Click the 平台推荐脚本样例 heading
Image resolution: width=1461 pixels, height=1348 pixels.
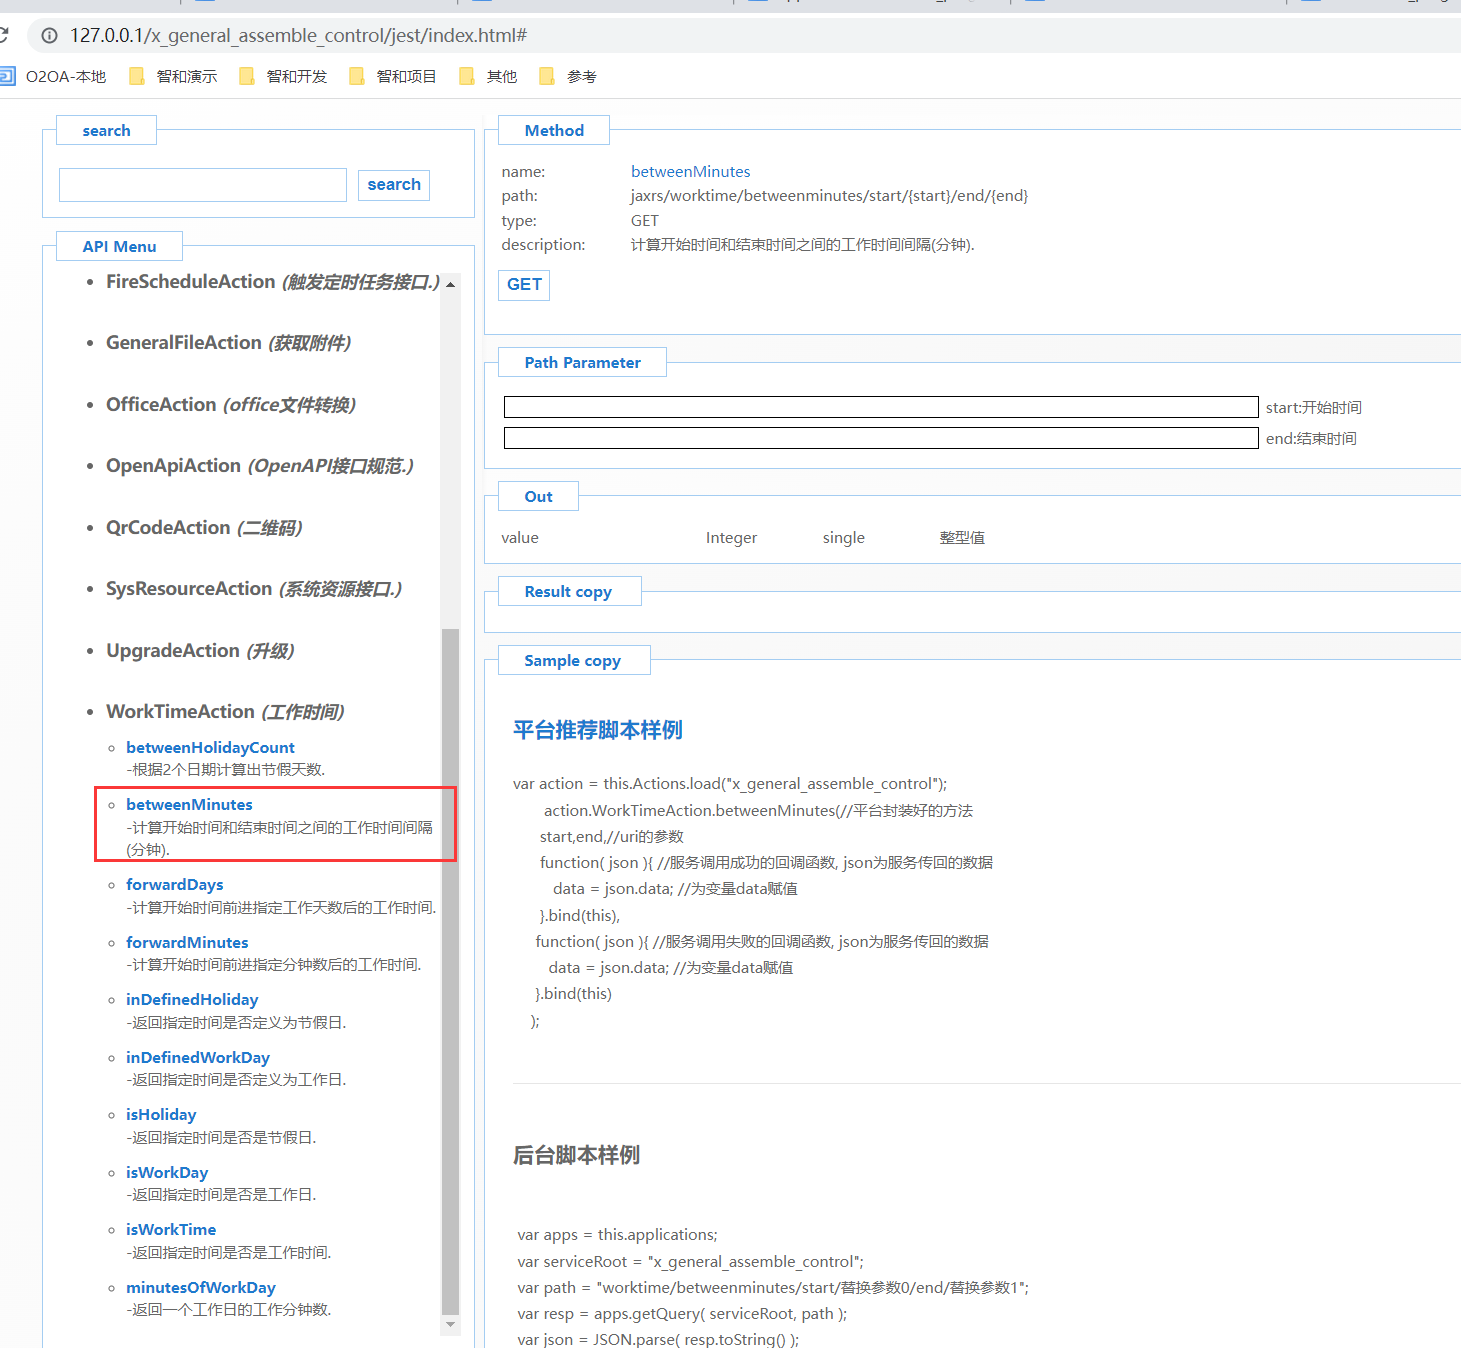[x=598, y=730]
